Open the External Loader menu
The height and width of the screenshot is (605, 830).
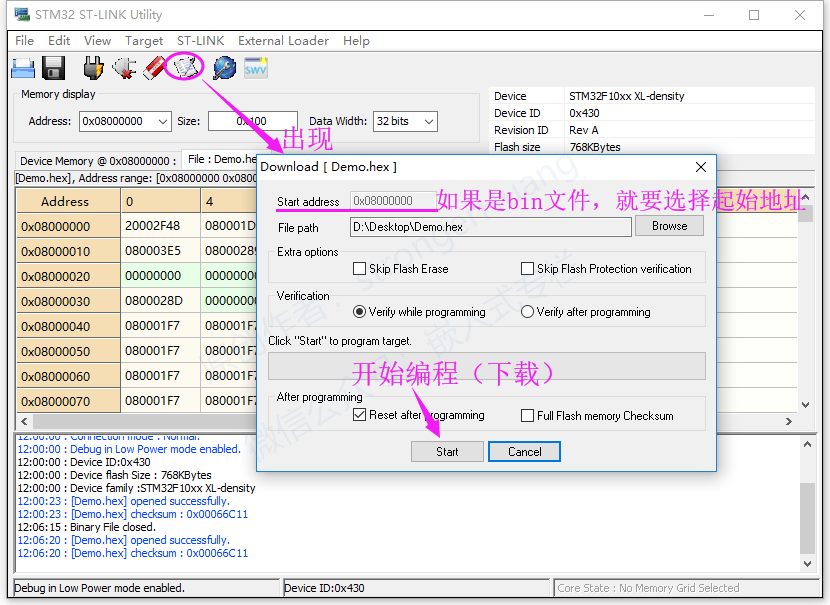[283, 41]
